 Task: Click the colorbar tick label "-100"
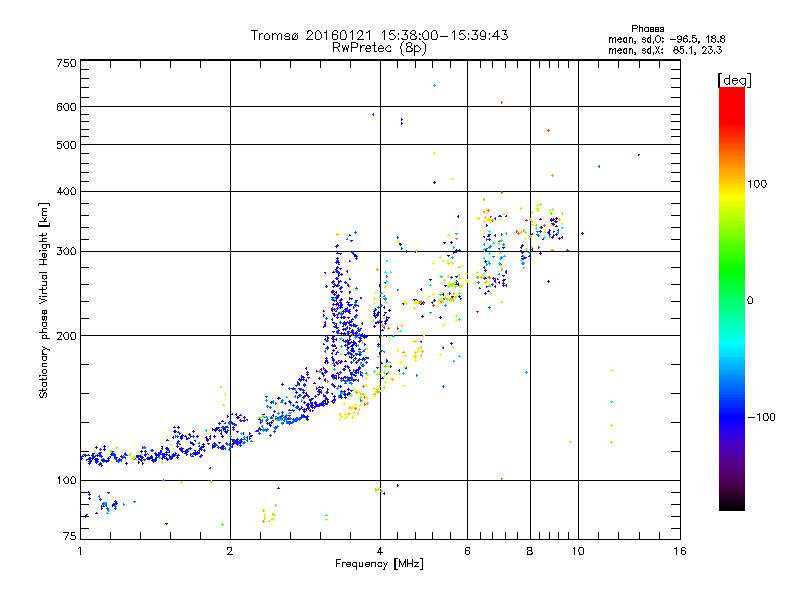click(x=761, y=417)
